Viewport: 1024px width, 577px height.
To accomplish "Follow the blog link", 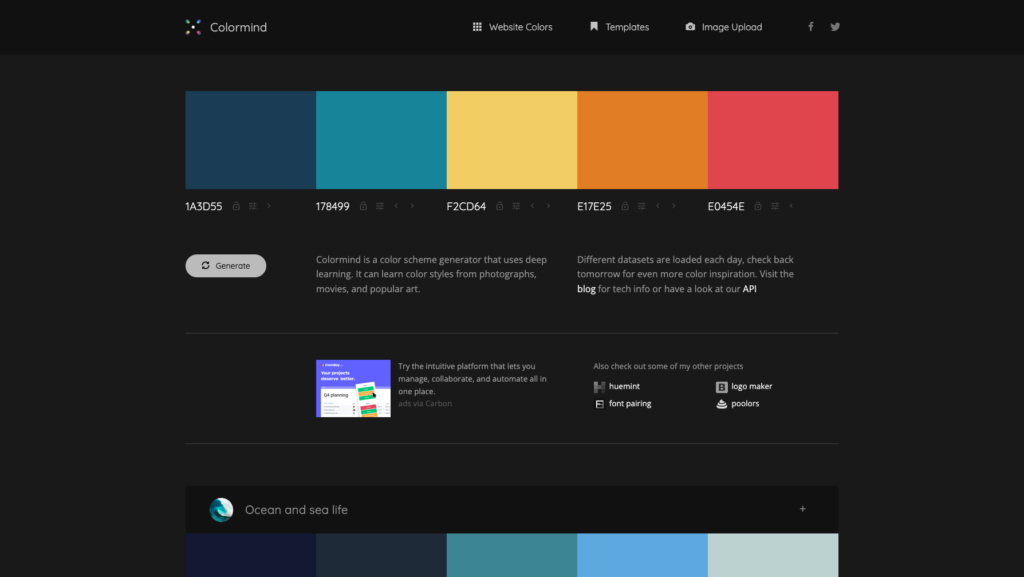I will click(x=586, y=288).
